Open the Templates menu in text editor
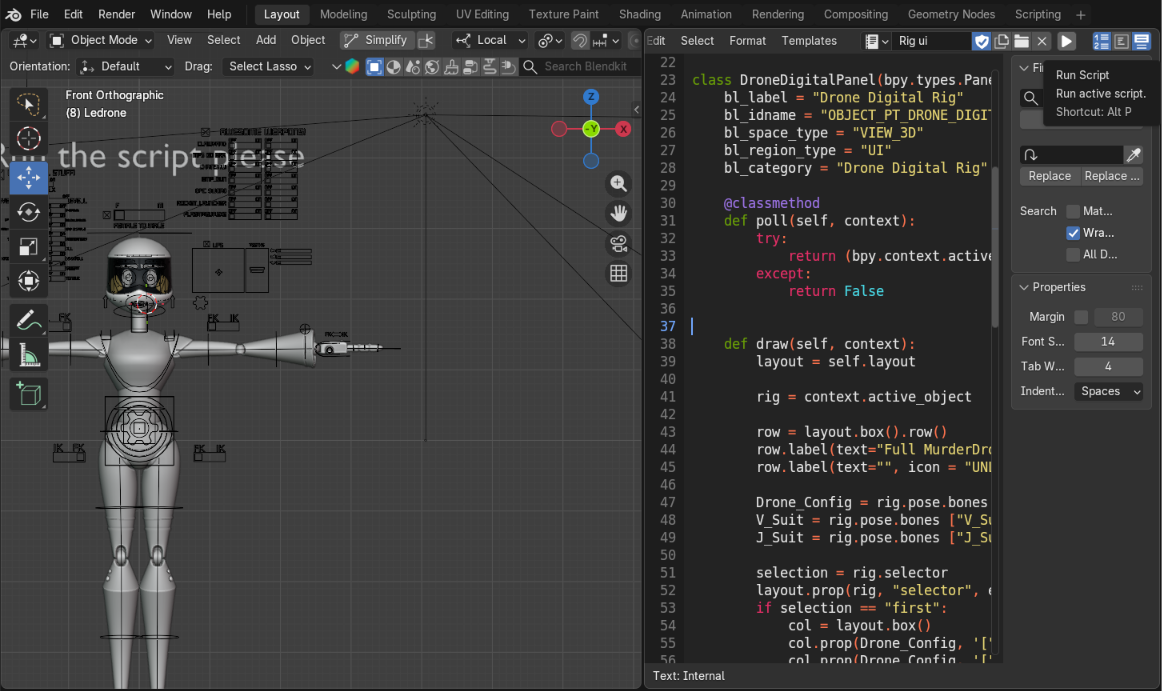1162x691 pixels. click(809, 41)
